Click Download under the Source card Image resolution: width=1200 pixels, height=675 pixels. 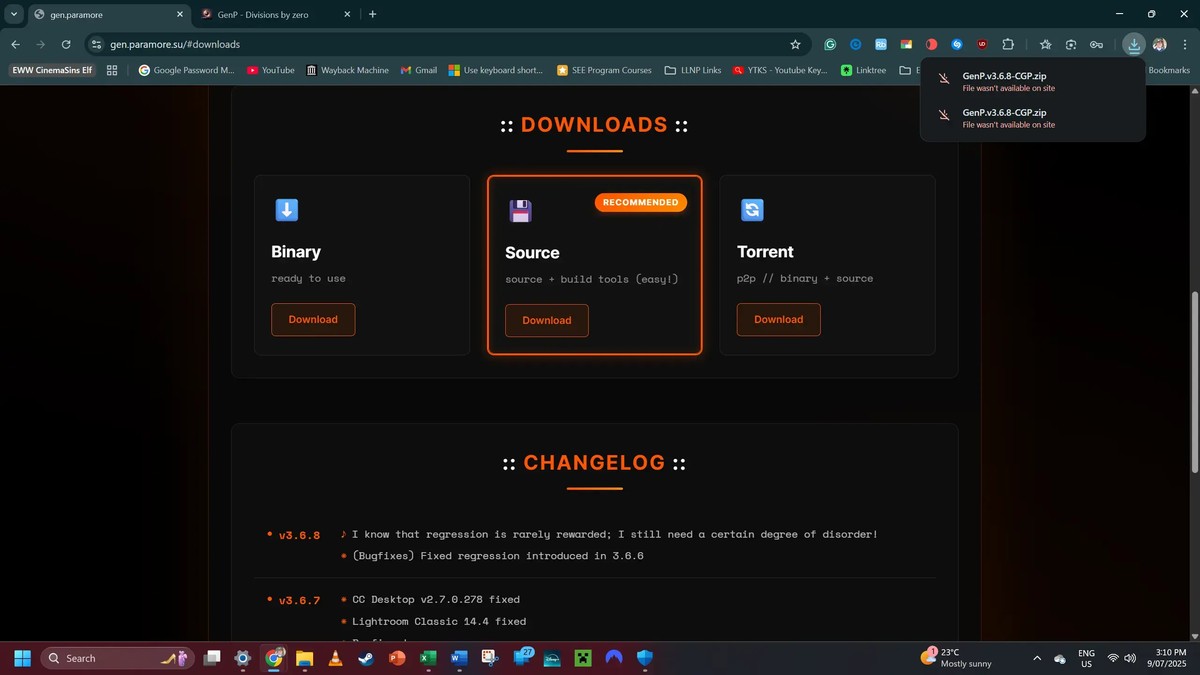pyautogui.click(x=547, y=320)
